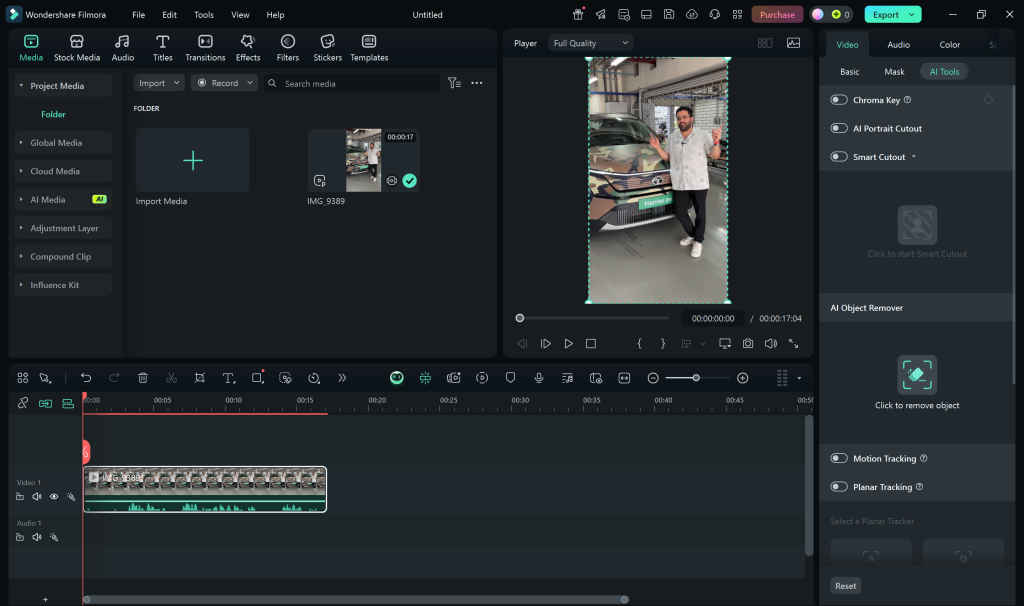Switch to the Audio tab in right panel

point(898,43)
